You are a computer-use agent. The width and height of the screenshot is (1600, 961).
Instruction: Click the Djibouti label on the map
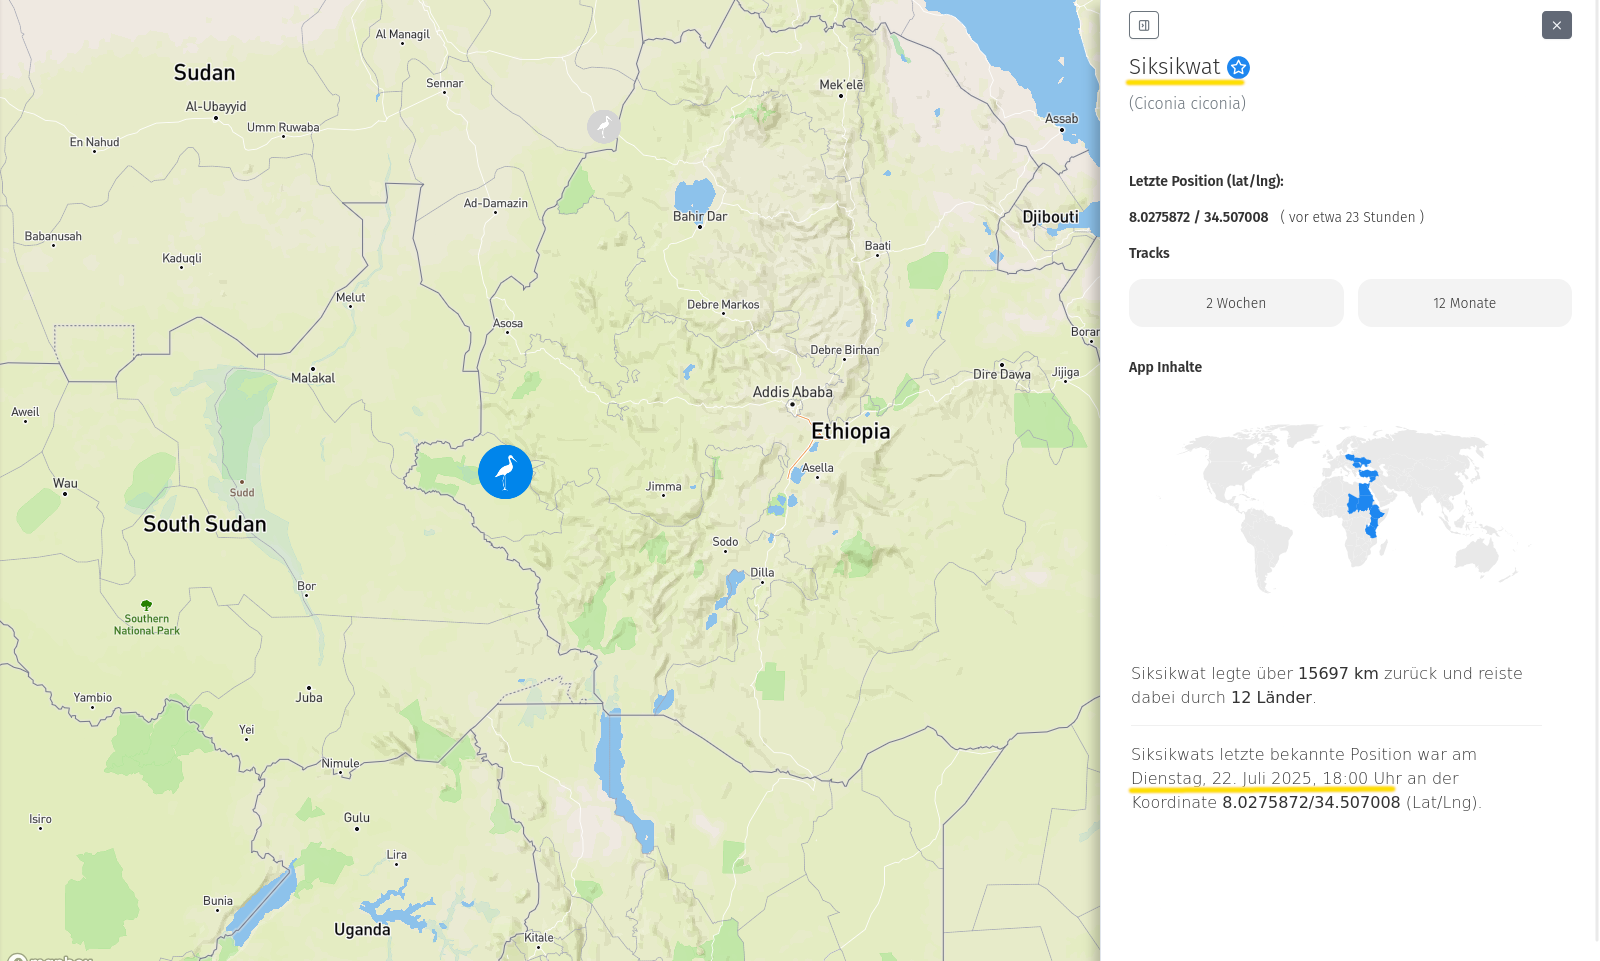tap(1050, 217)
